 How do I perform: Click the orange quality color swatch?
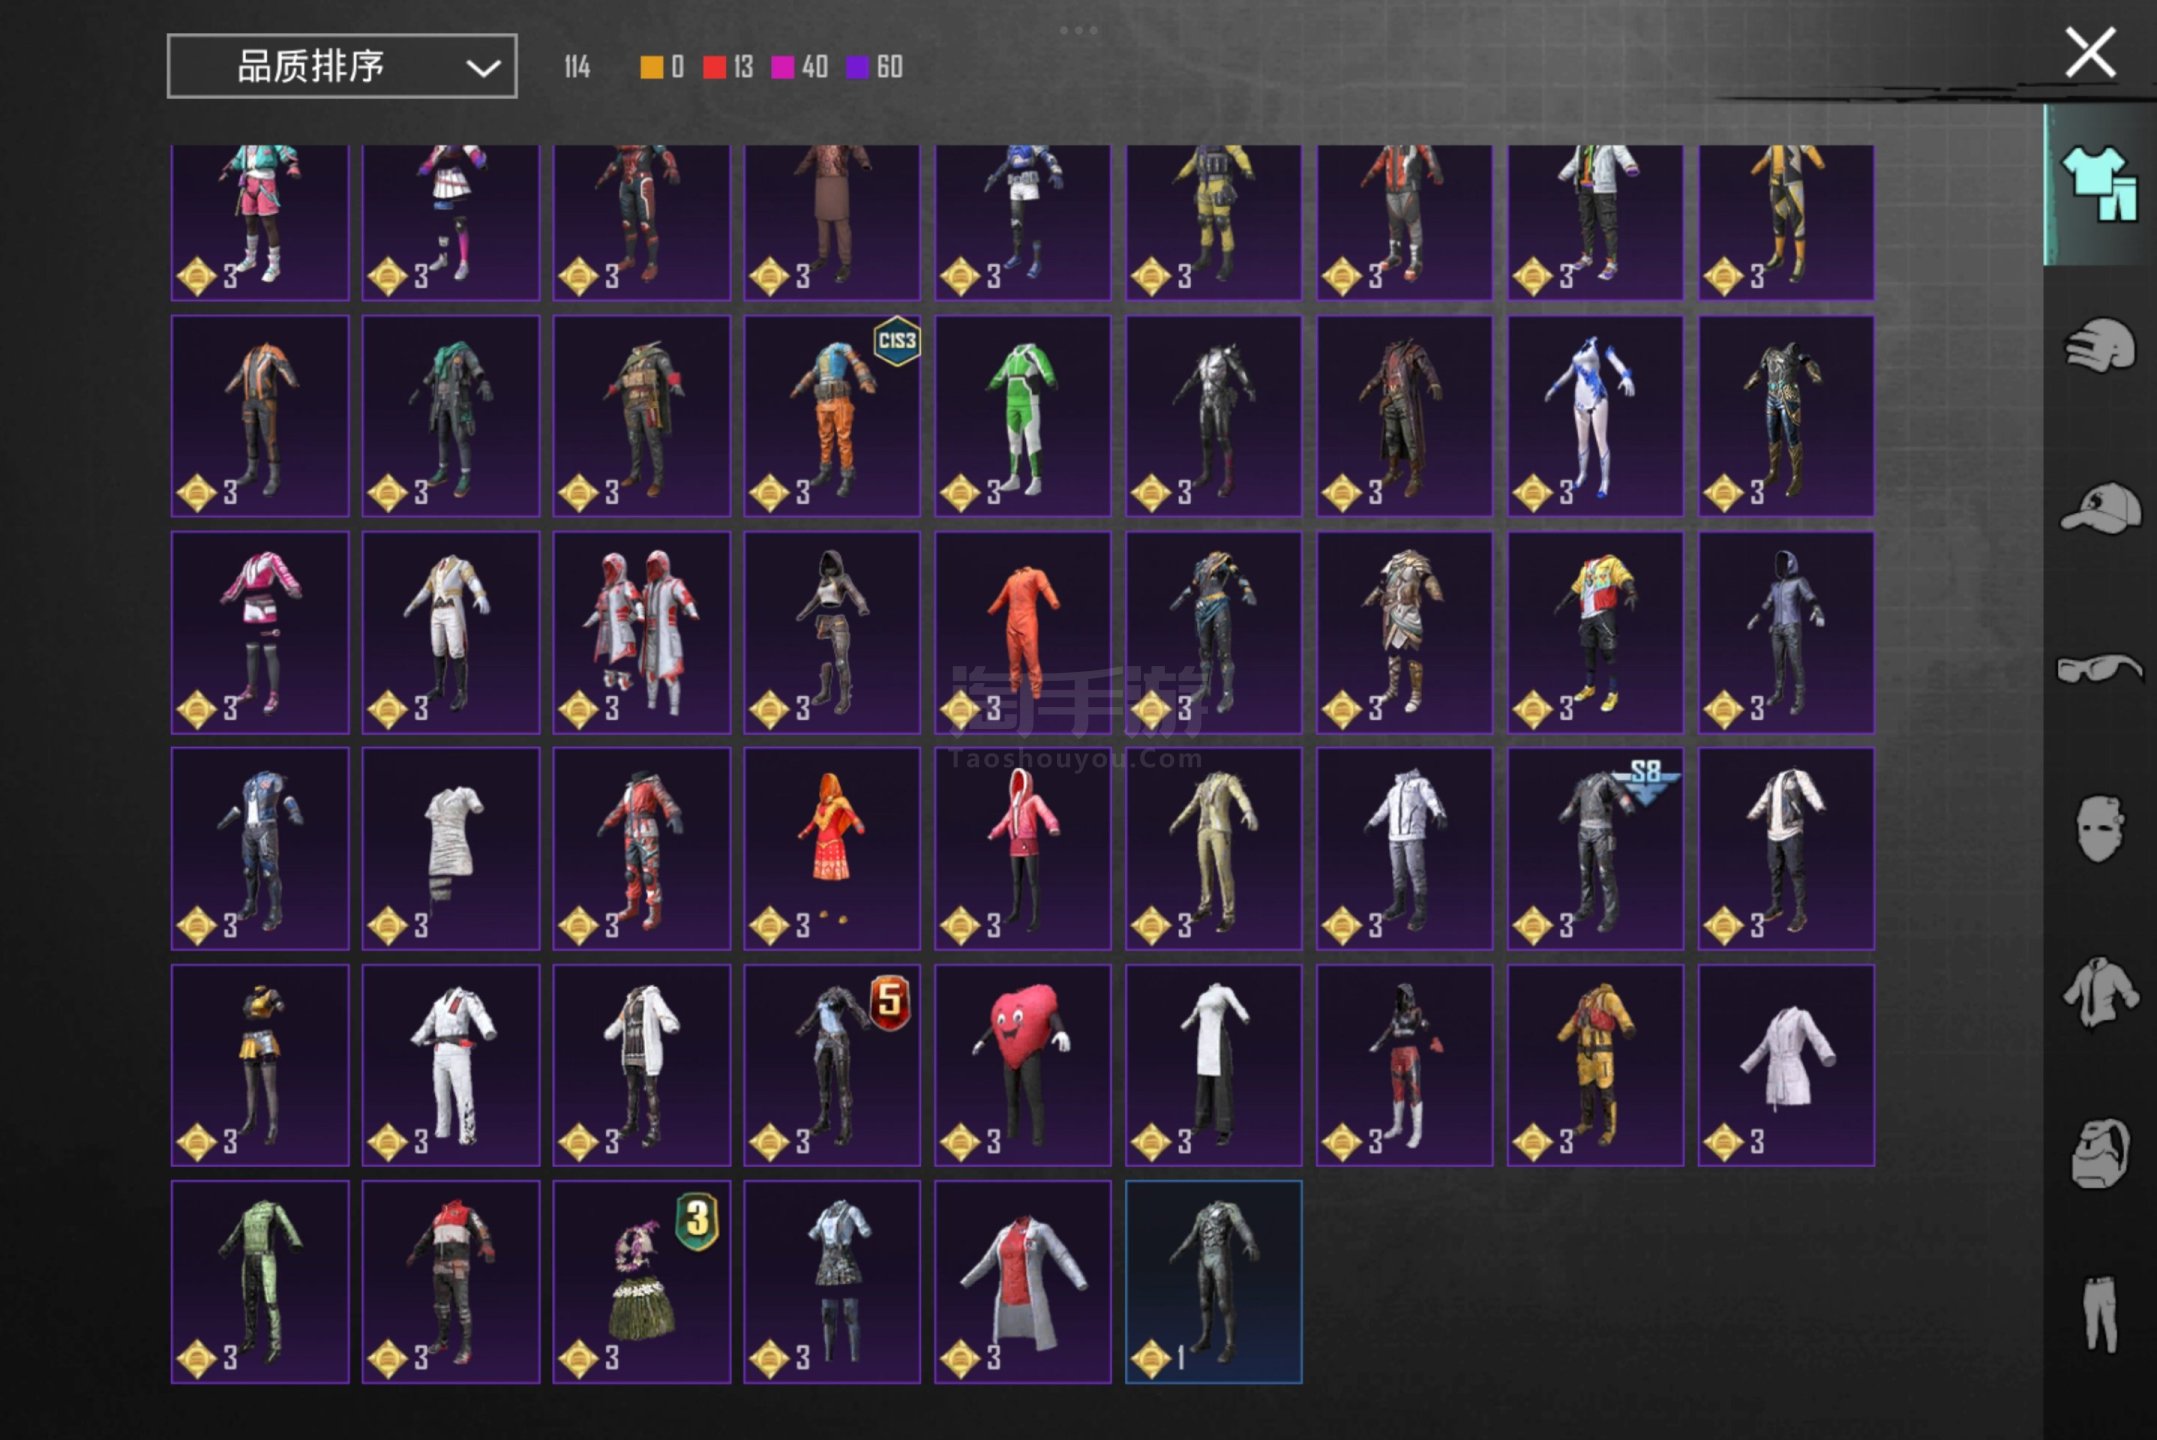651,67
